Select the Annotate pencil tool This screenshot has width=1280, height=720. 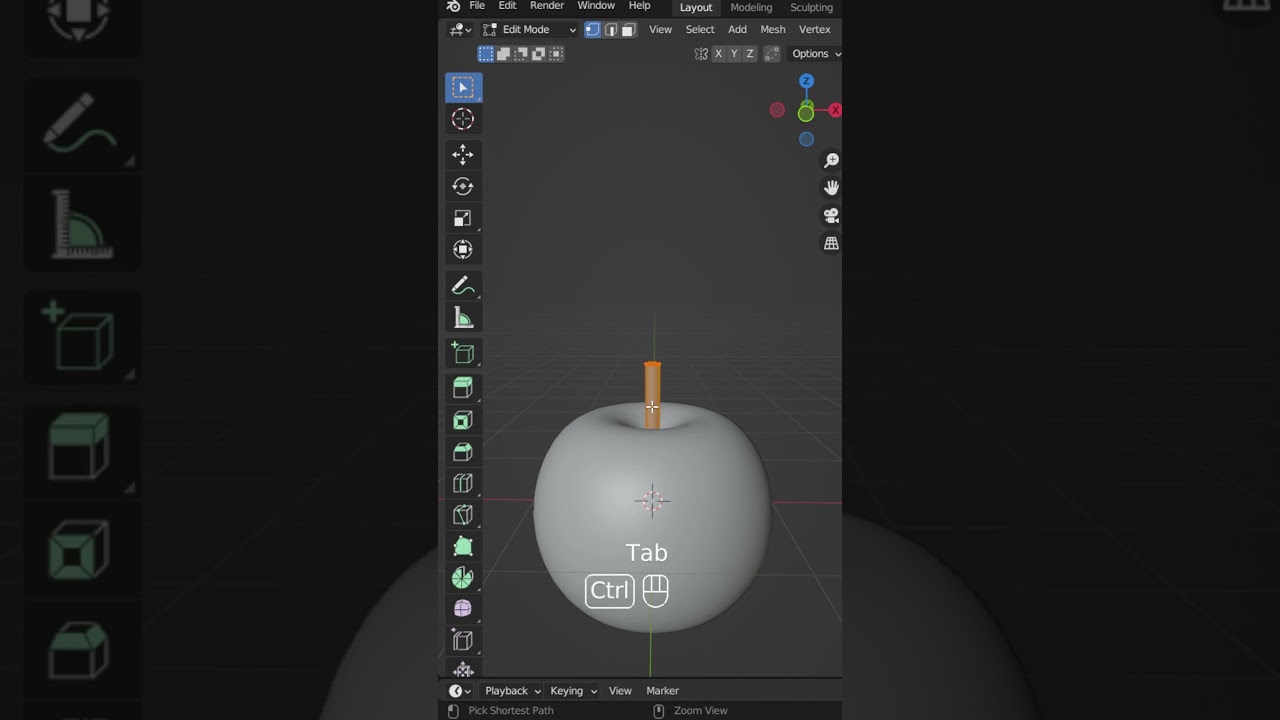pos(463,286)
